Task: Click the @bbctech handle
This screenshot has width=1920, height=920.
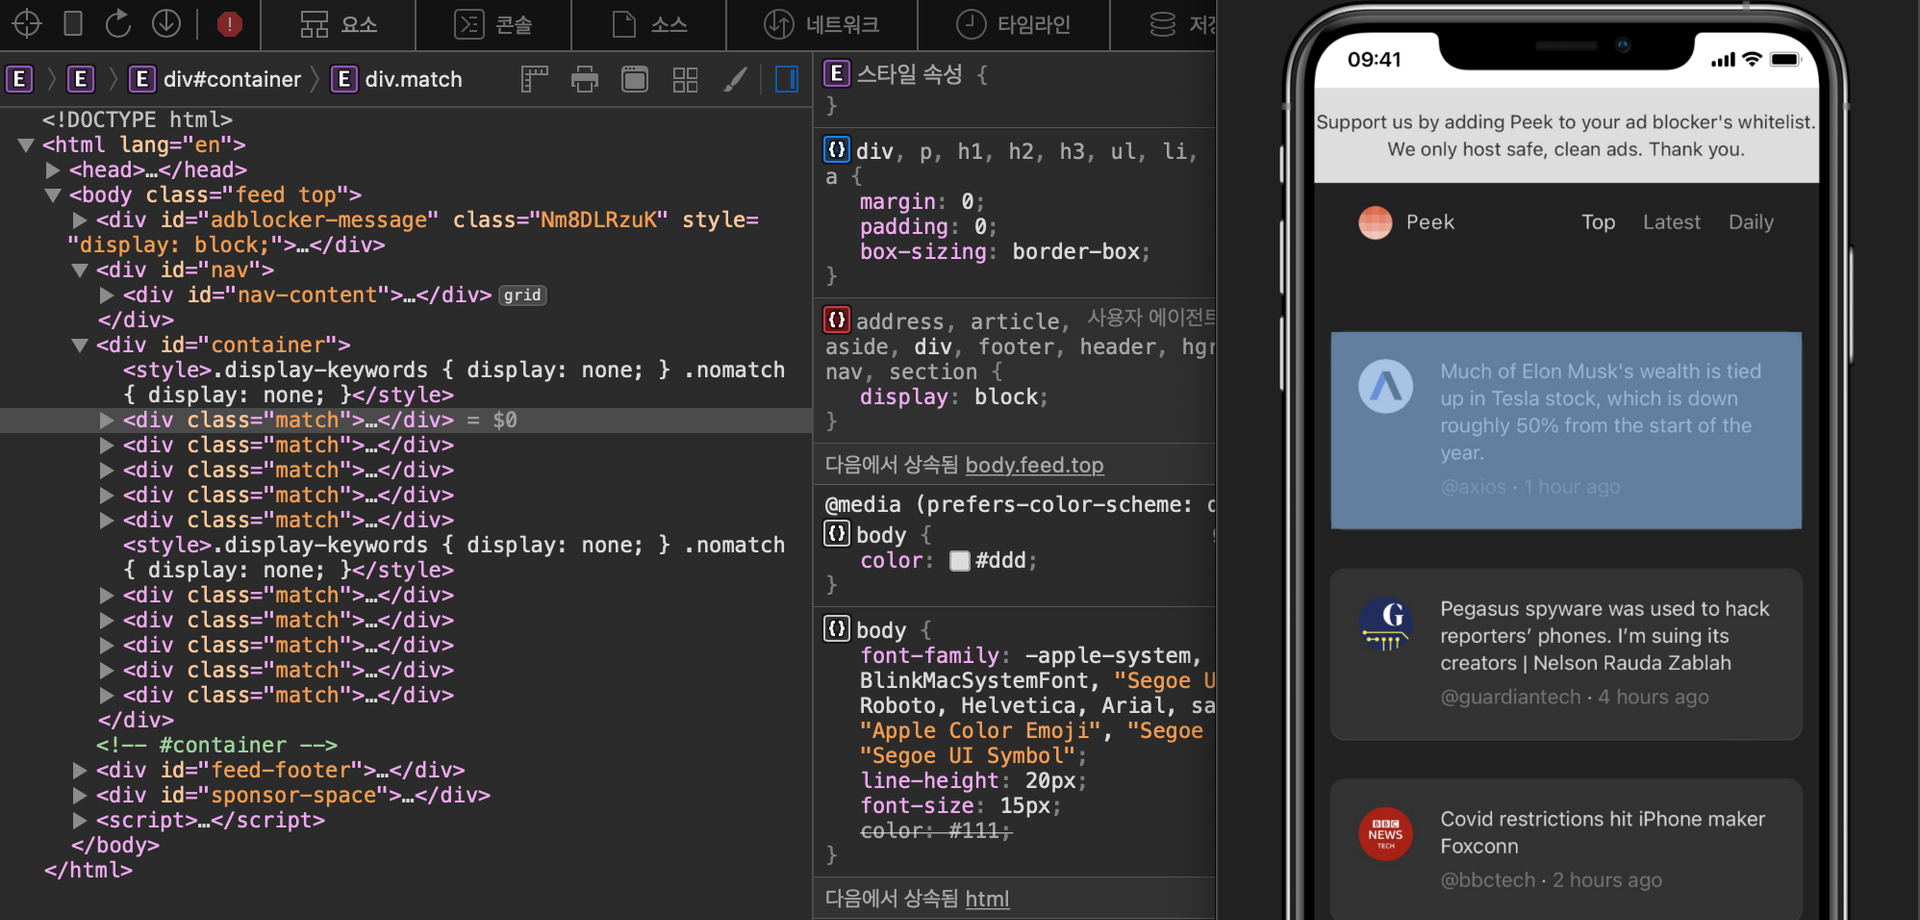Action: point(1487,880)
